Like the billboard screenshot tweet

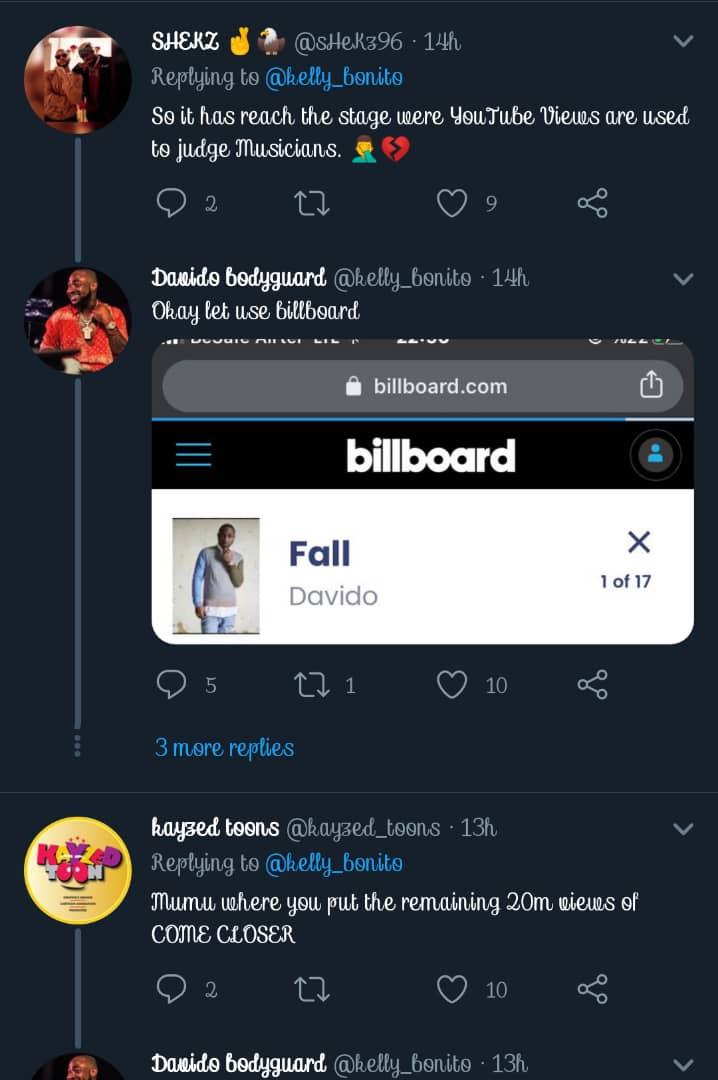tap(452, 685)
